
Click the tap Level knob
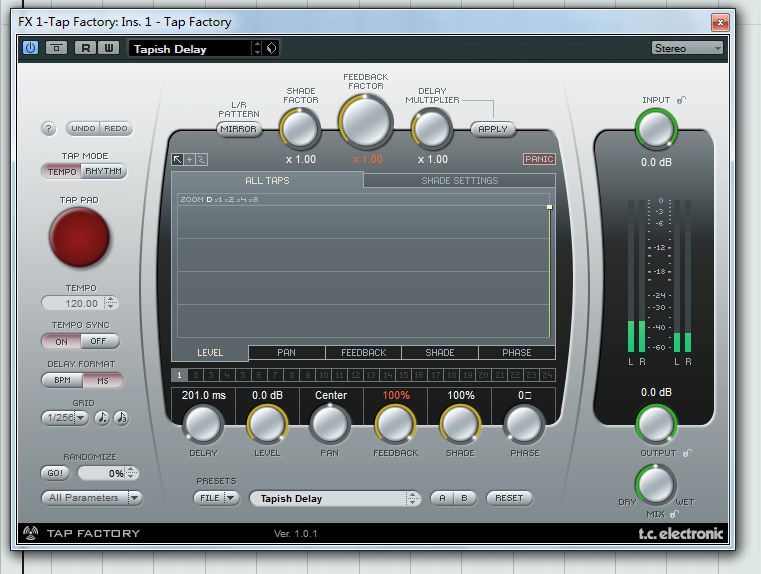coord(267,424)
